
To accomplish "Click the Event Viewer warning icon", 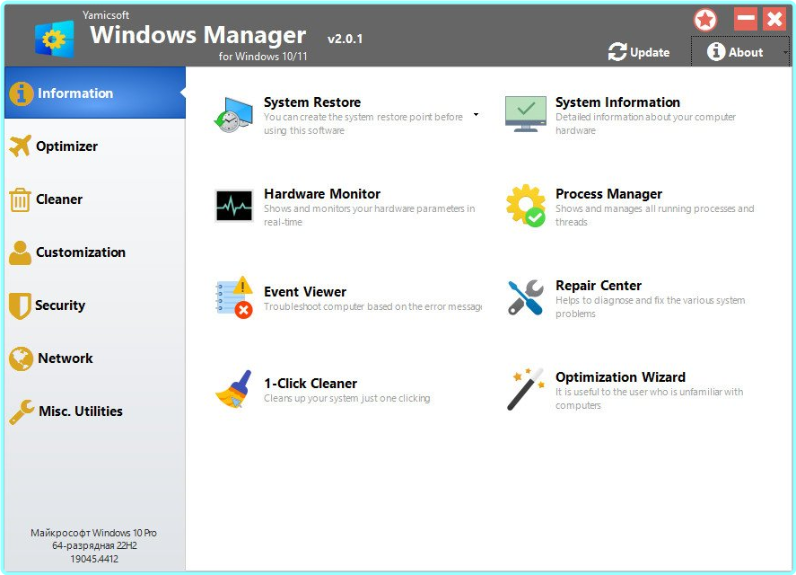I will (234, 298).
